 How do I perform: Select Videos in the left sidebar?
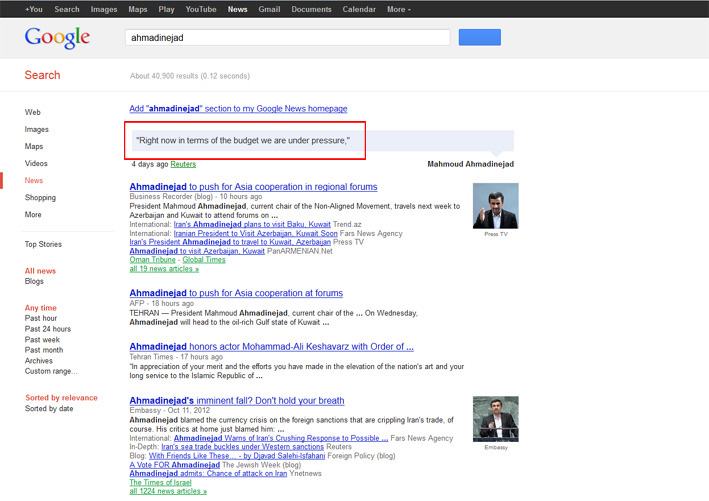pos(36,163)
